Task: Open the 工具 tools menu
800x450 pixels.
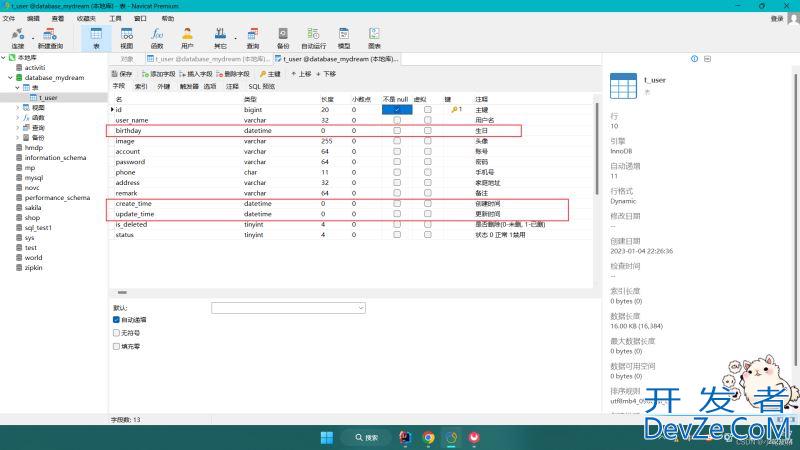Action: 115,18
